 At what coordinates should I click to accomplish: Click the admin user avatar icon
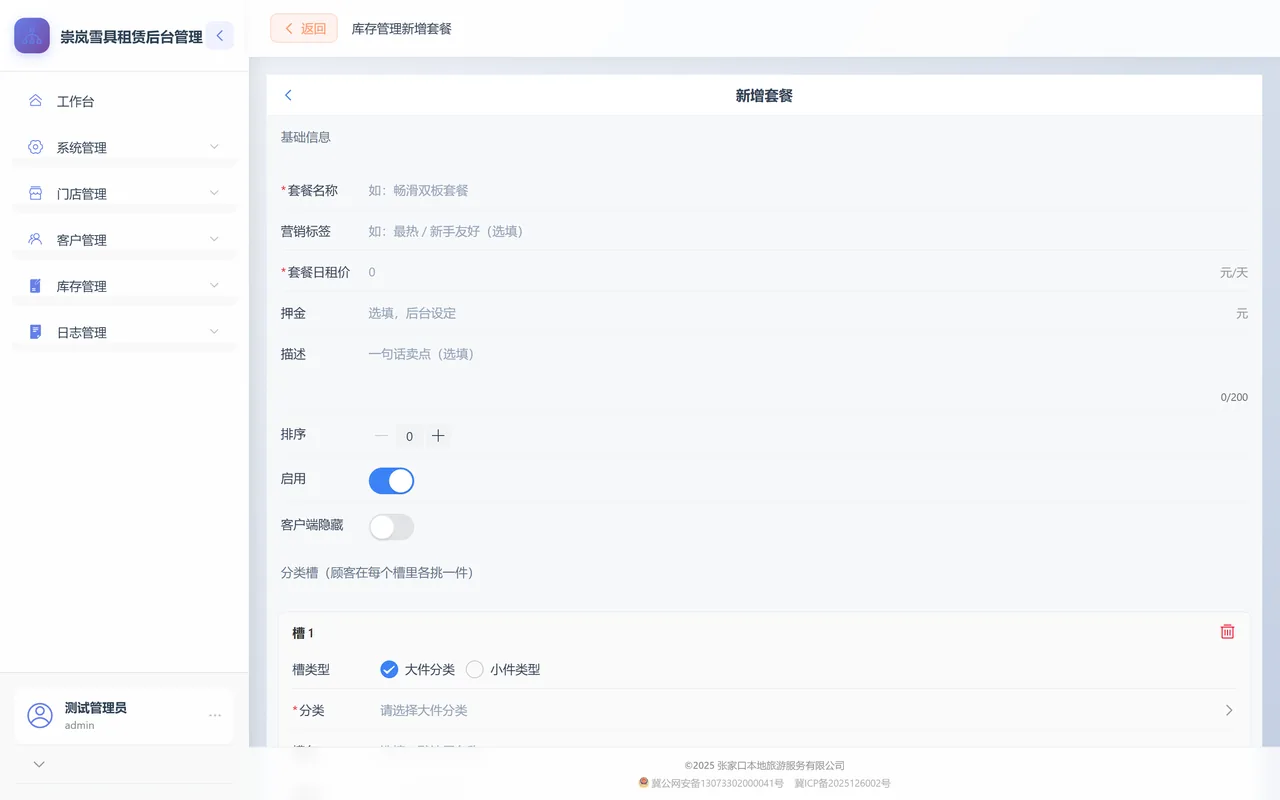(40, 715)
